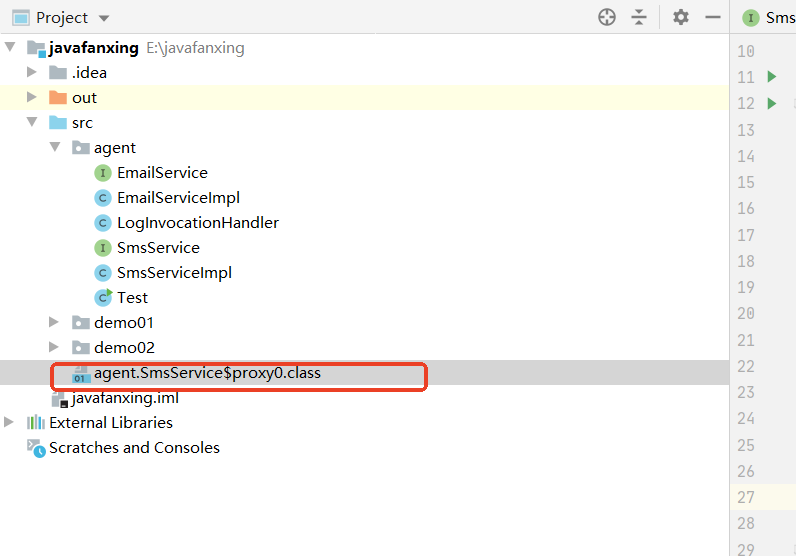
Task: Click the Collapse All icon
Action: (x=639, y=17)
